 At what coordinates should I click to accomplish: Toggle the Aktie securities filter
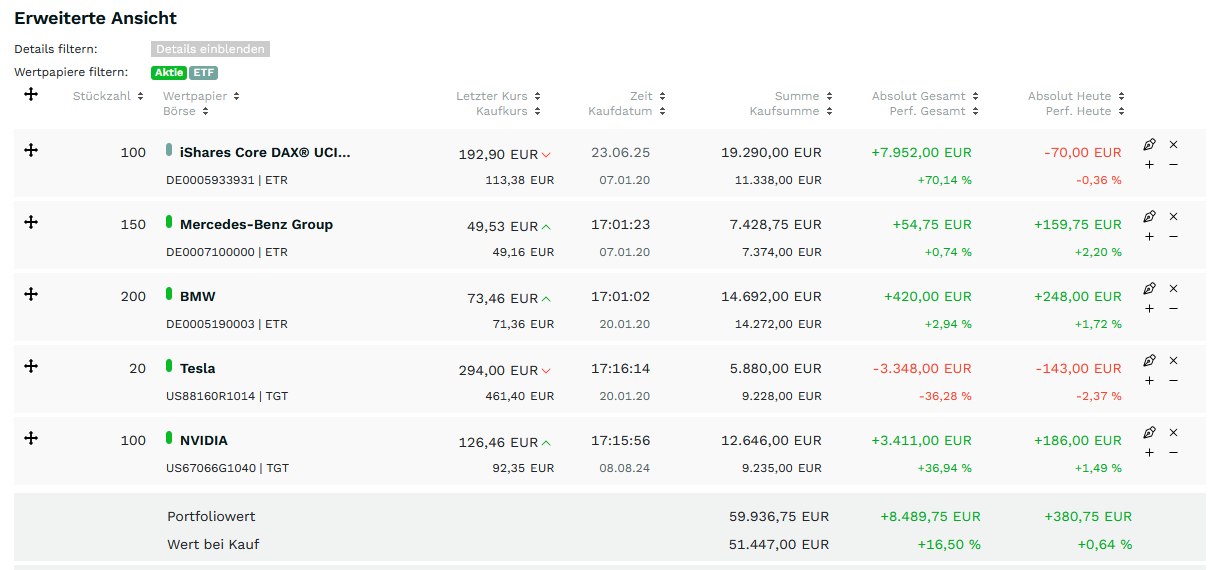click(x=169, y=73)
